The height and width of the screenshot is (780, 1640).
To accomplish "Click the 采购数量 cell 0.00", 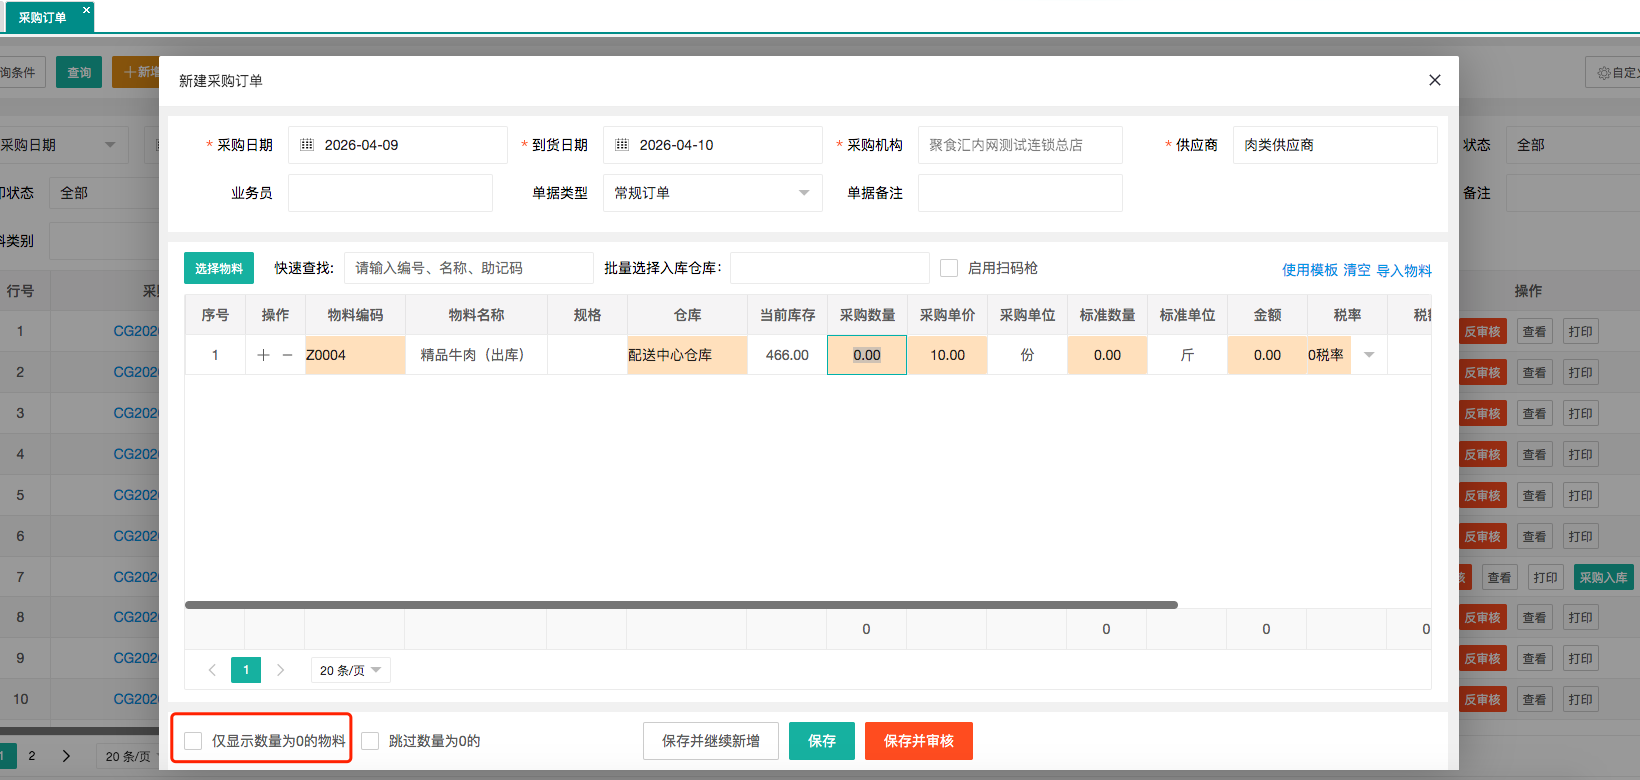I will 867,355.
